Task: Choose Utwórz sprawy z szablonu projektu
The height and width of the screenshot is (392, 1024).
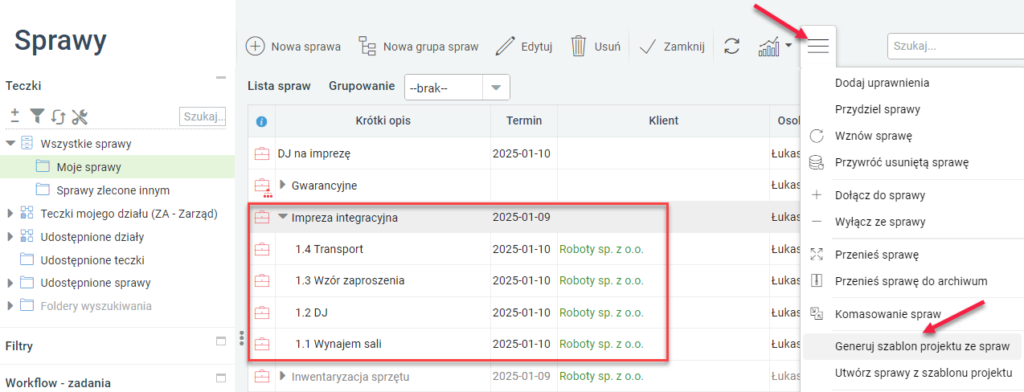Action: (x=923, y=373)
